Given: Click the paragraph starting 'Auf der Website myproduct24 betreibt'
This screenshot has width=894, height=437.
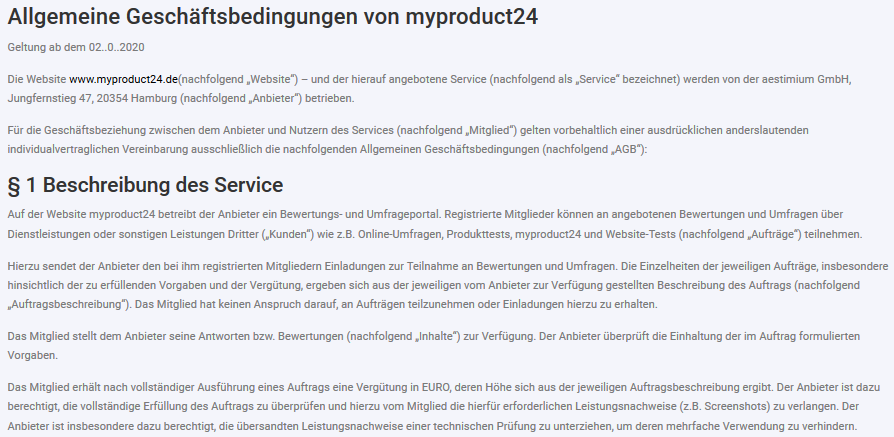Looking at the screenshot, I should tap(435, 224).
